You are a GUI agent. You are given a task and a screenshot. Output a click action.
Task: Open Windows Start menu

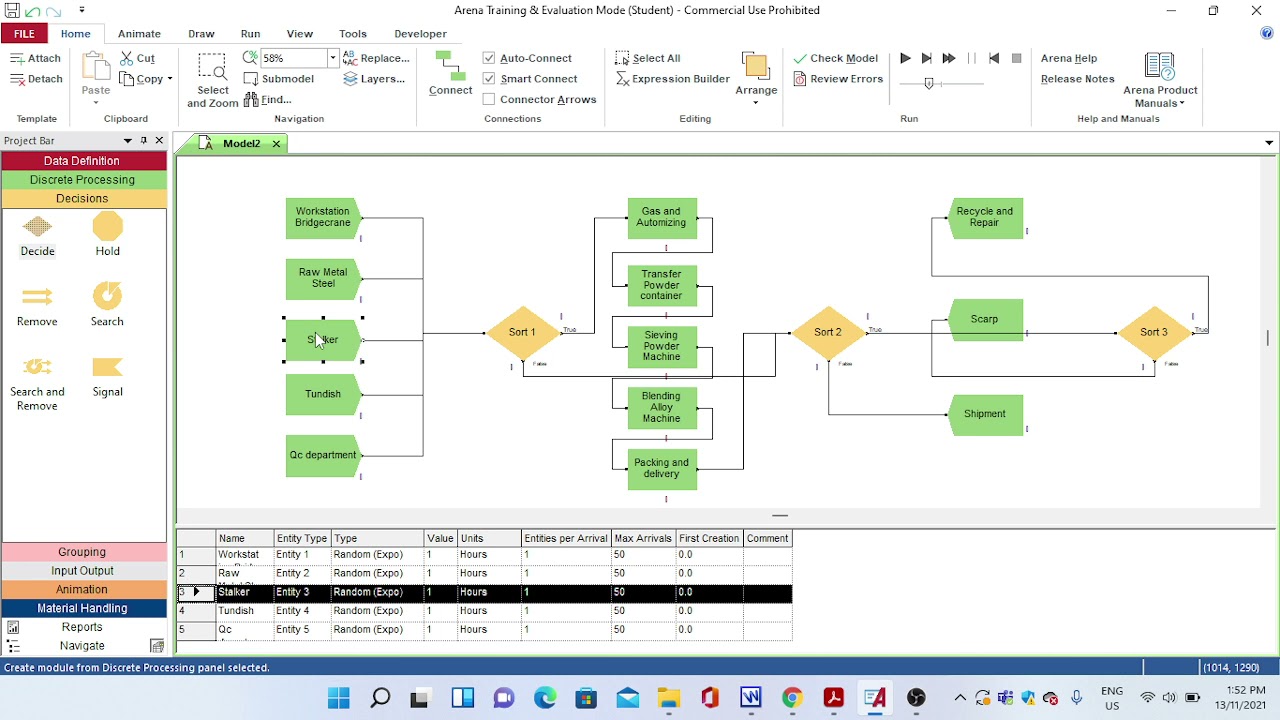pyautogui.click(x=338, y=697)
